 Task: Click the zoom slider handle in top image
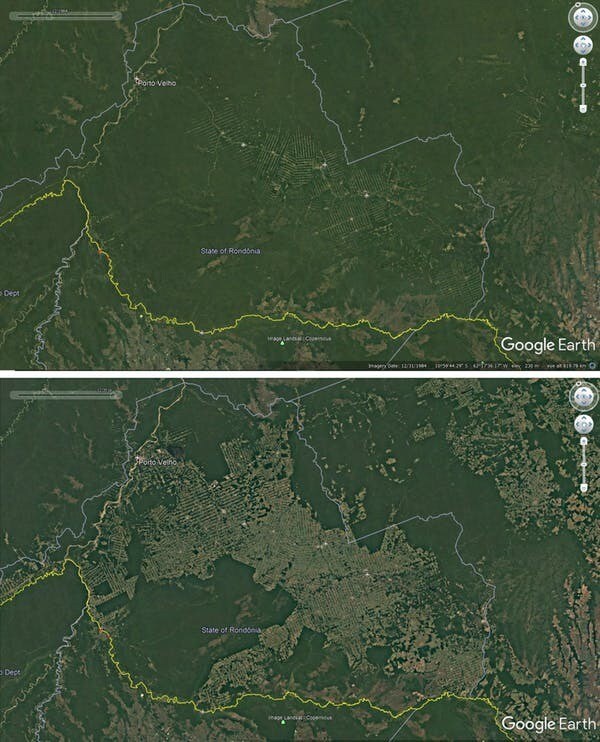583,85
